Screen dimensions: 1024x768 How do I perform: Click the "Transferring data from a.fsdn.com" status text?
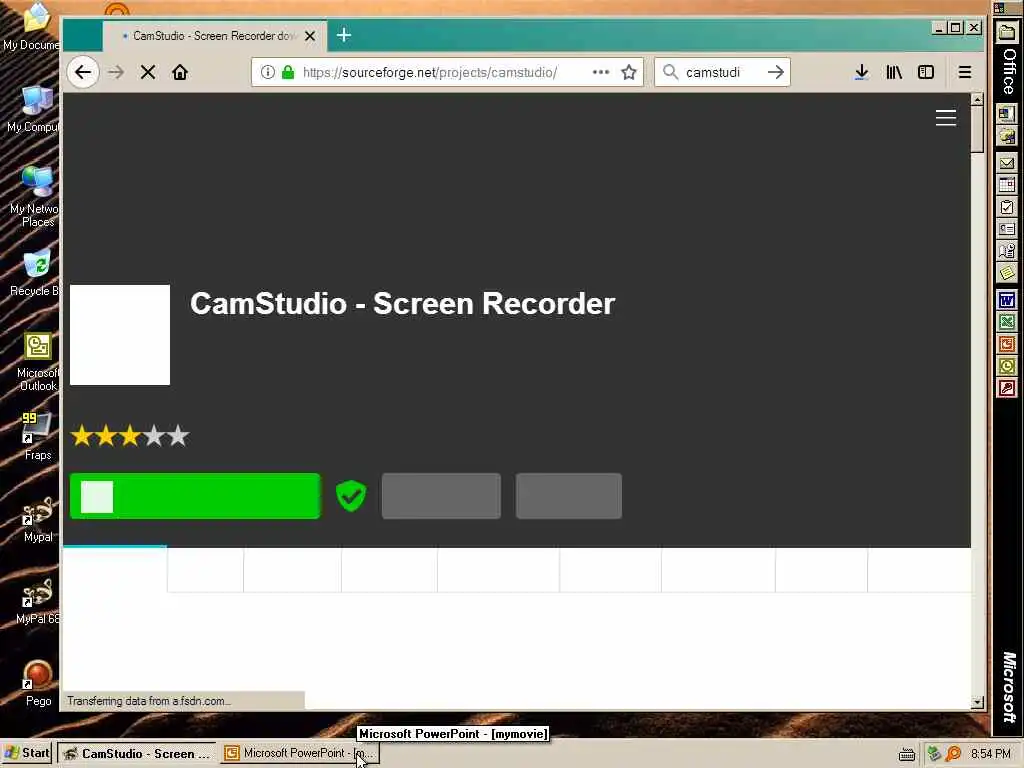[x=149, y=701]
